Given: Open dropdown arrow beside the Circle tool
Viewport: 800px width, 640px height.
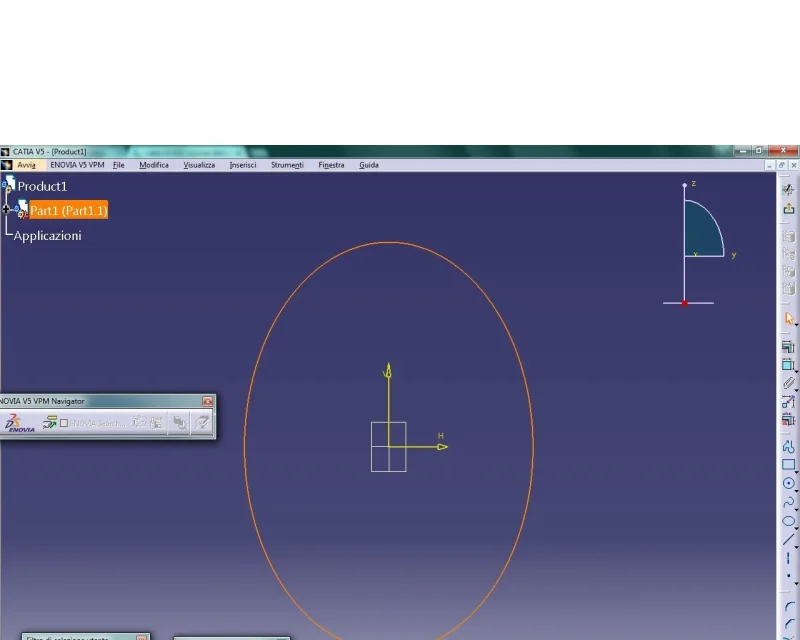Looking at the screenshot, I should [x=797, y=489].
